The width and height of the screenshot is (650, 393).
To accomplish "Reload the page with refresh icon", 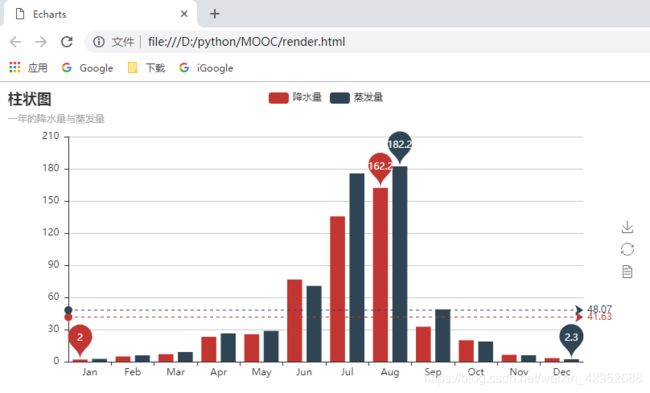I will point(67,42).
